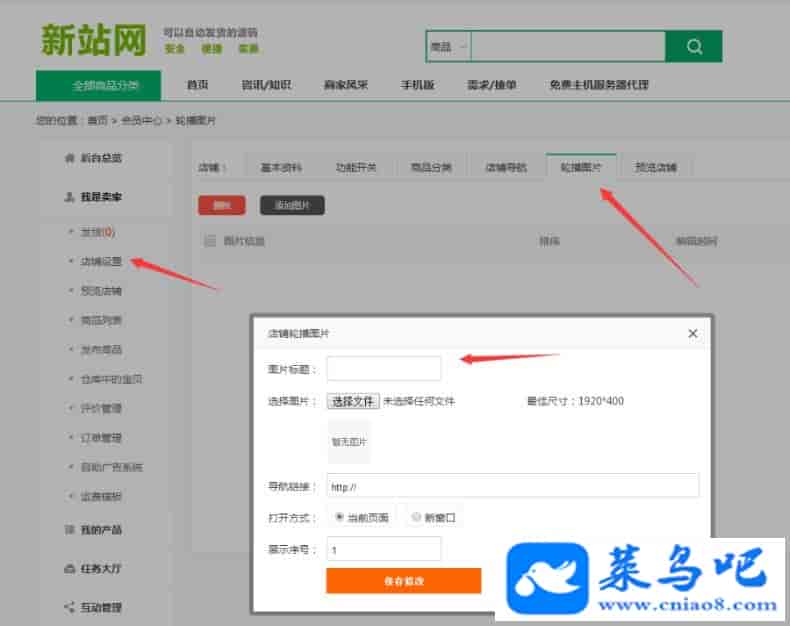The width and height of the screenshot is (790, 626).
Task: Click the 新站网 site logo
Action: point(93,39)
